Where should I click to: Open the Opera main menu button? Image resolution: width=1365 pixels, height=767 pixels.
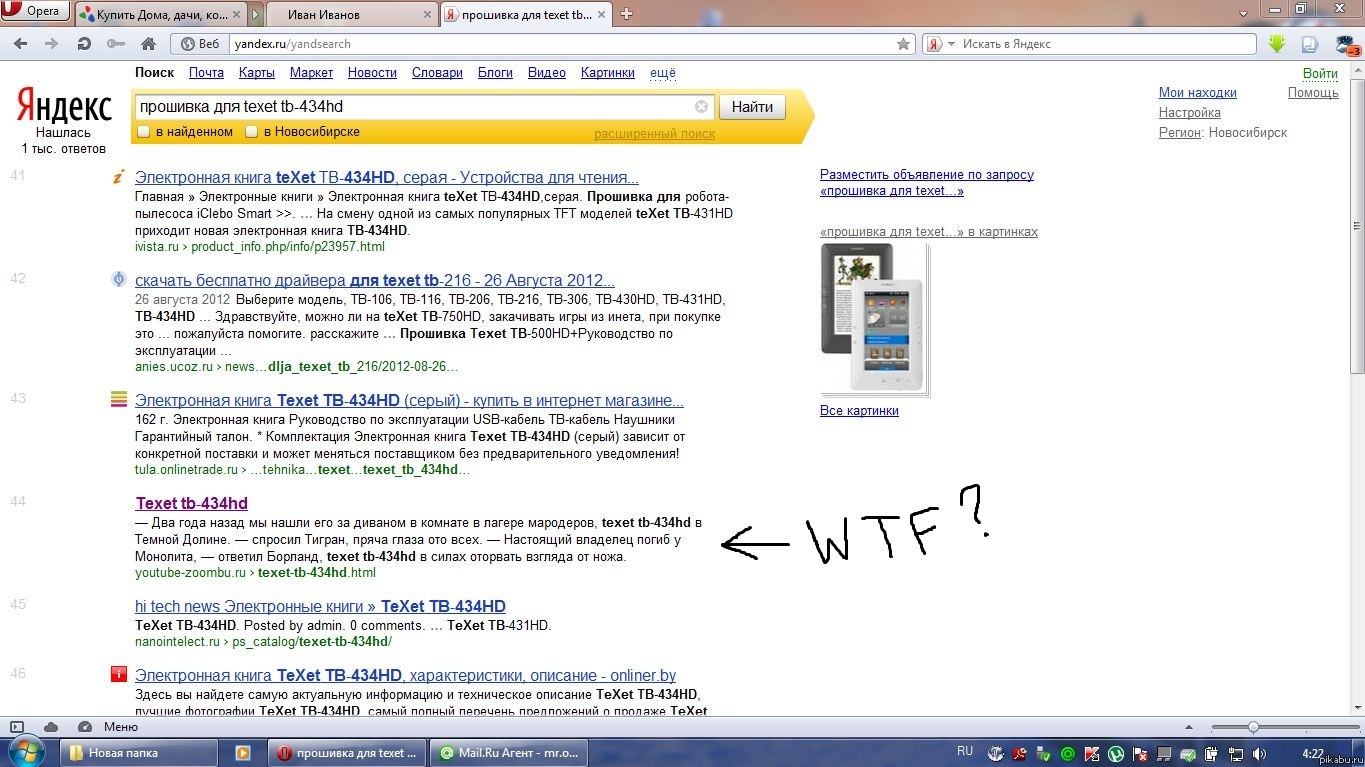click(x=35, y=12)
